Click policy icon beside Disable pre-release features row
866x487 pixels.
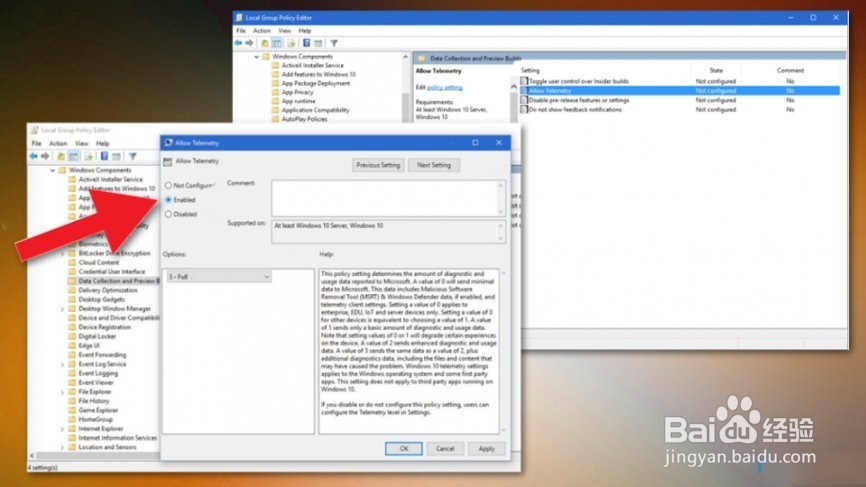point(524,100)
